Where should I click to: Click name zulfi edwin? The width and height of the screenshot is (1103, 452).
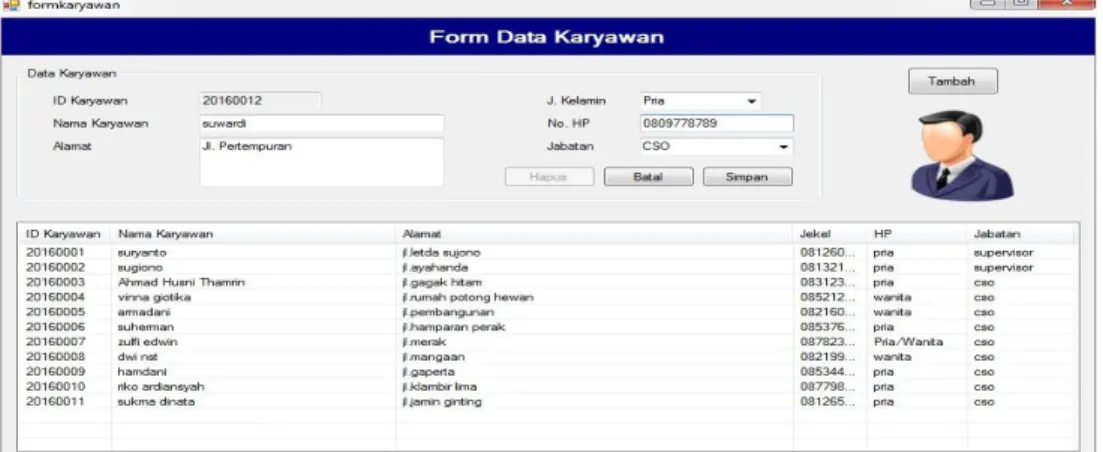[x=147, y=342]
